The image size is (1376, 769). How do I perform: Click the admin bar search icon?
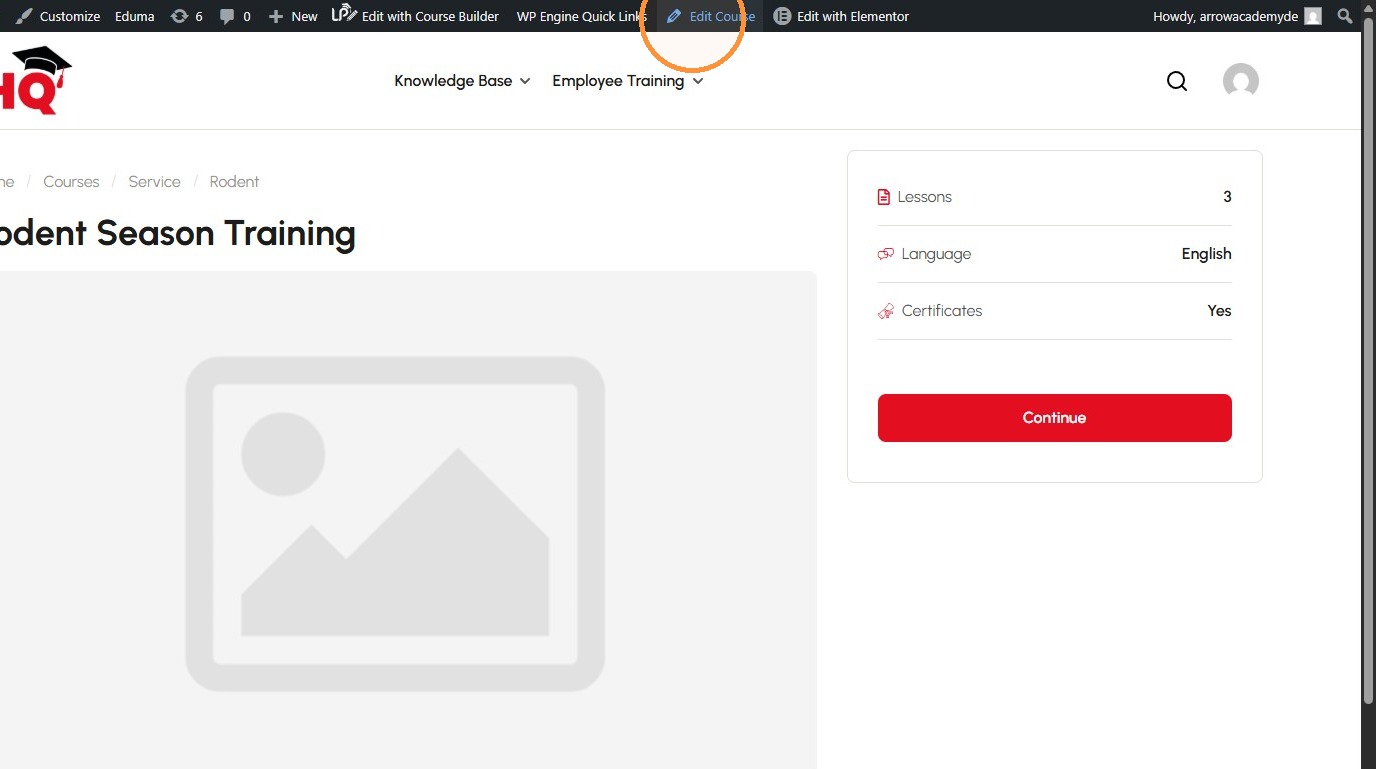(x=1345, y=16)
